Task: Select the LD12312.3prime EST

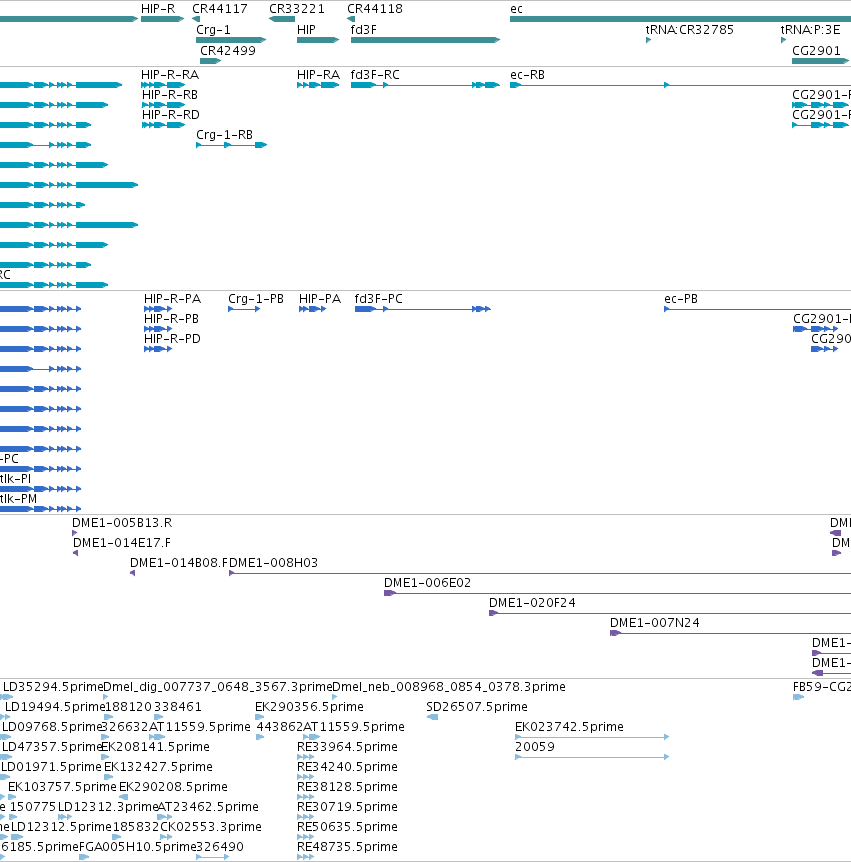Action: click(x=65, y=817)
